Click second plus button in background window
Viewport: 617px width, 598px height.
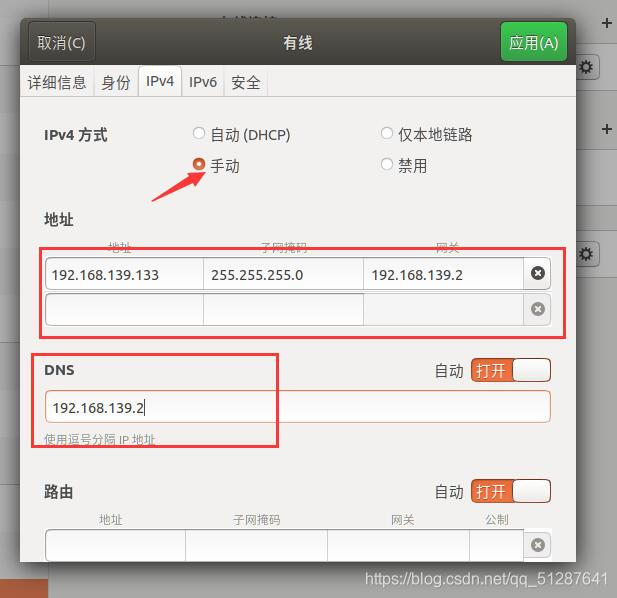coord(606,129)
